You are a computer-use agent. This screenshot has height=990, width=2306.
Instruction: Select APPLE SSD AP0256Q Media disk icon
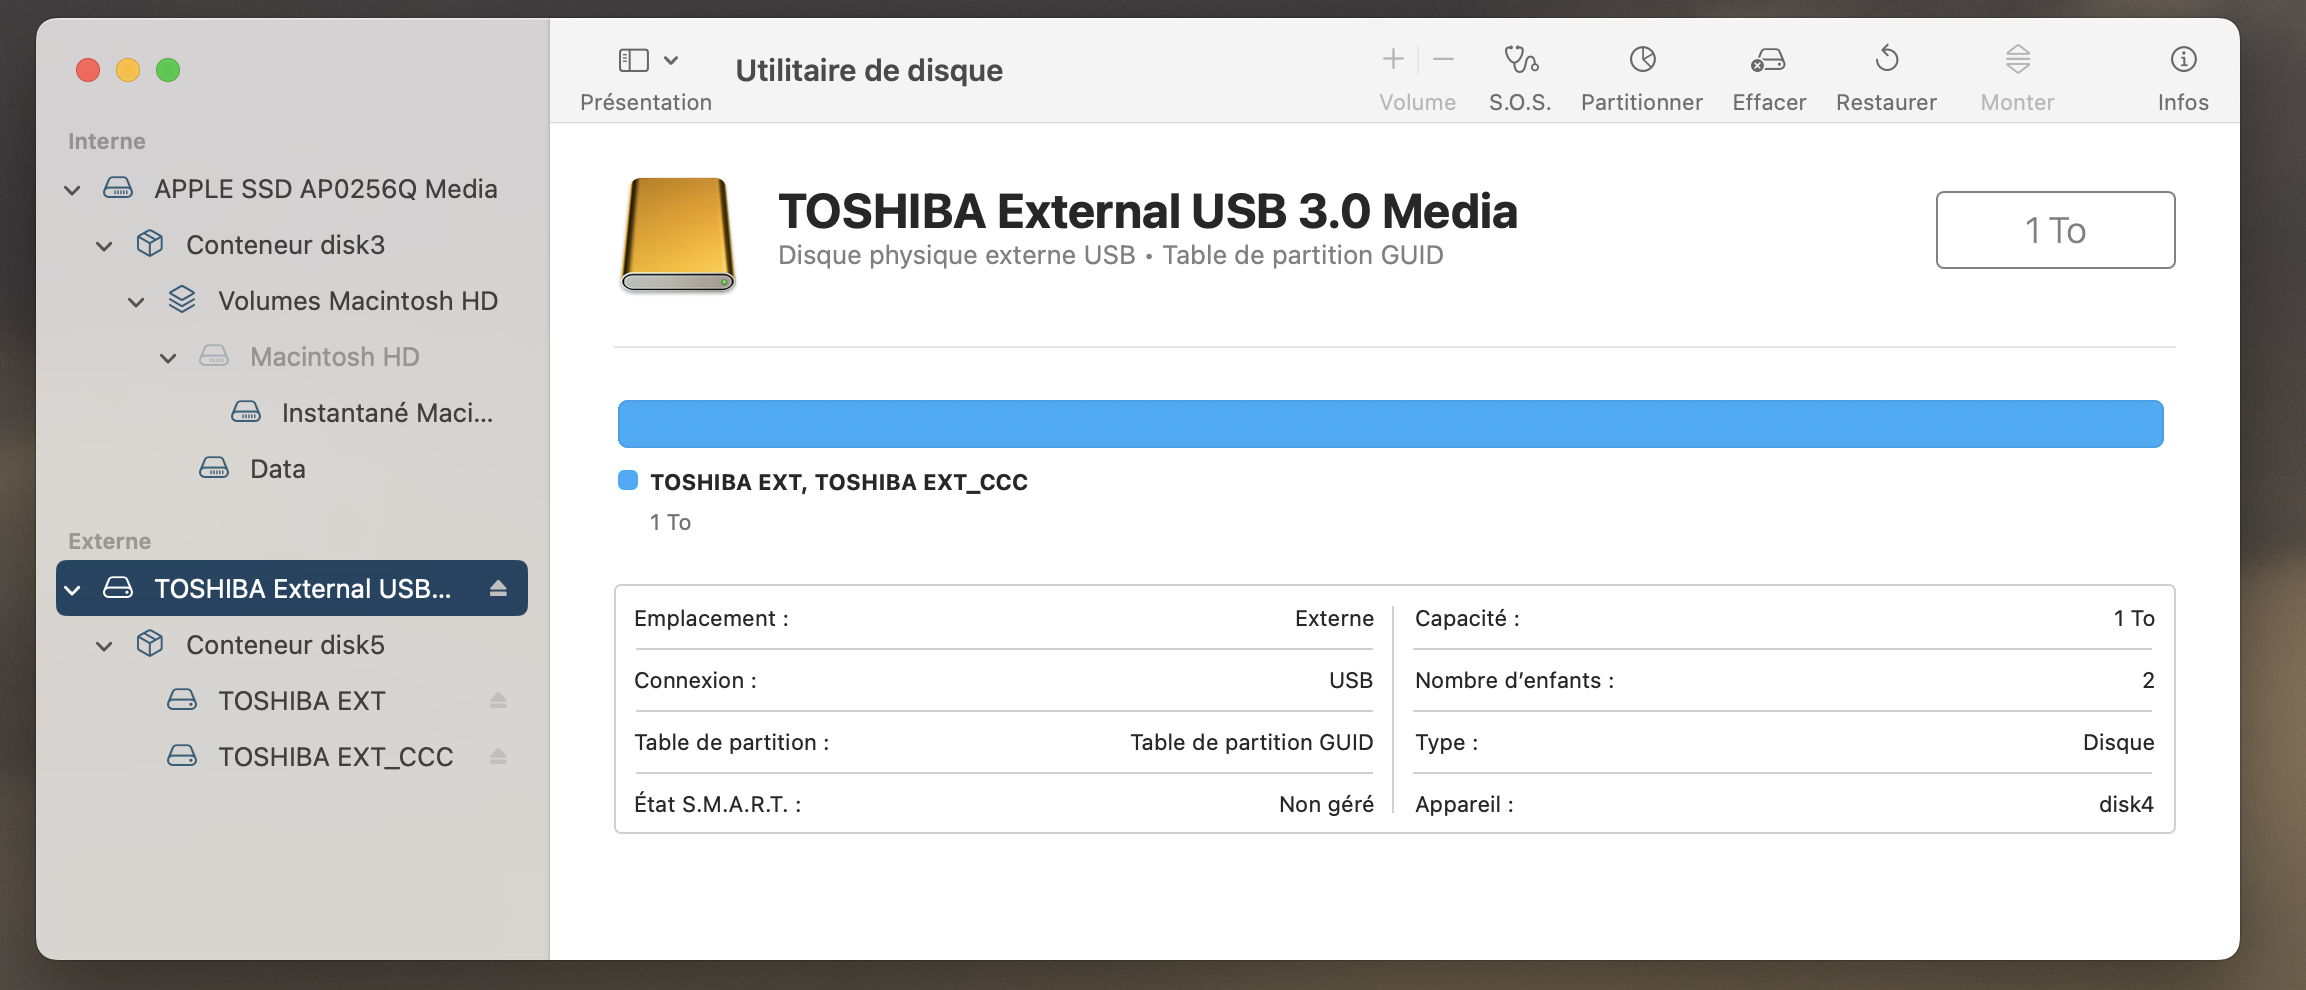tap(118, 188)
